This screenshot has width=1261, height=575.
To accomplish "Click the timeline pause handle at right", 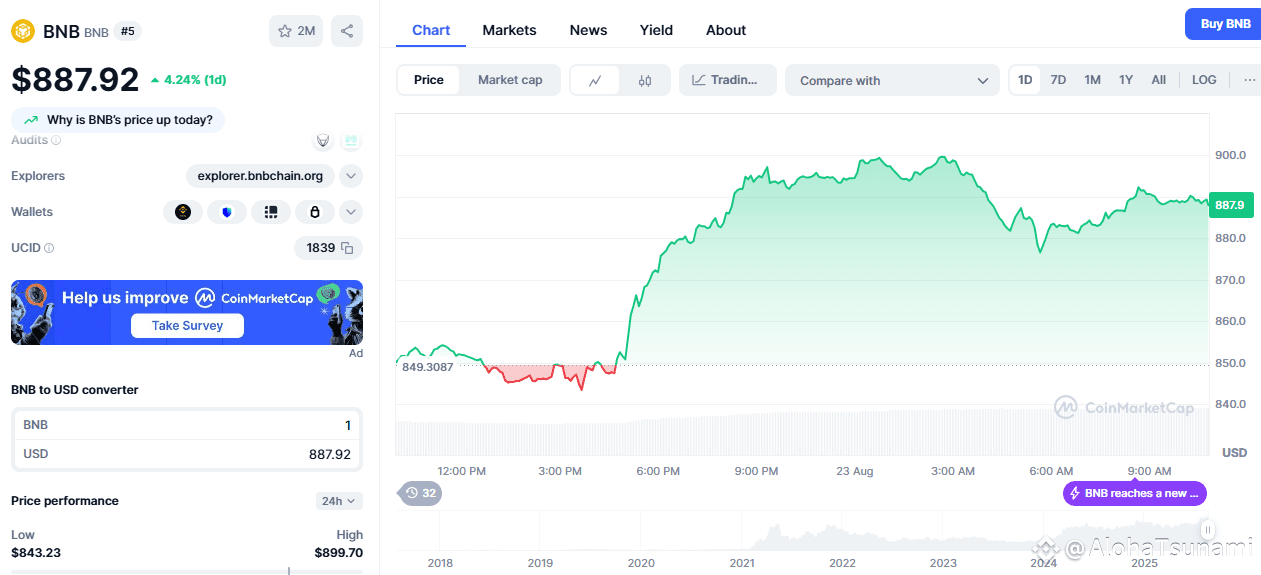I will pos(1208,530).
